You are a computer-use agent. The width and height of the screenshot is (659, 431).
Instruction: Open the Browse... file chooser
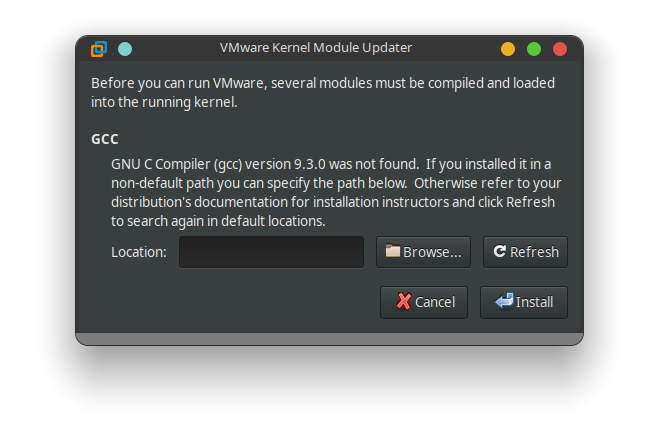point(423,252)
